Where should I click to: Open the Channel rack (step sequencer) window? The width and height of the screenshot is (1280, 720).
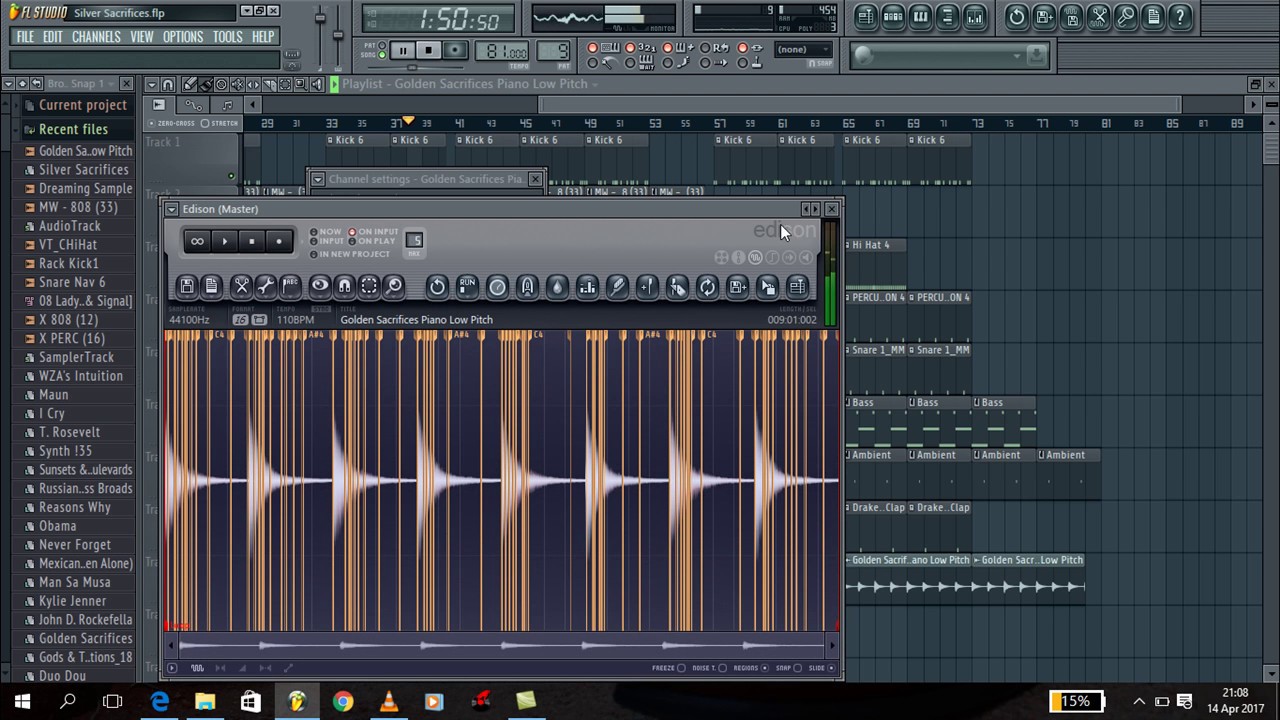(893, 16)
